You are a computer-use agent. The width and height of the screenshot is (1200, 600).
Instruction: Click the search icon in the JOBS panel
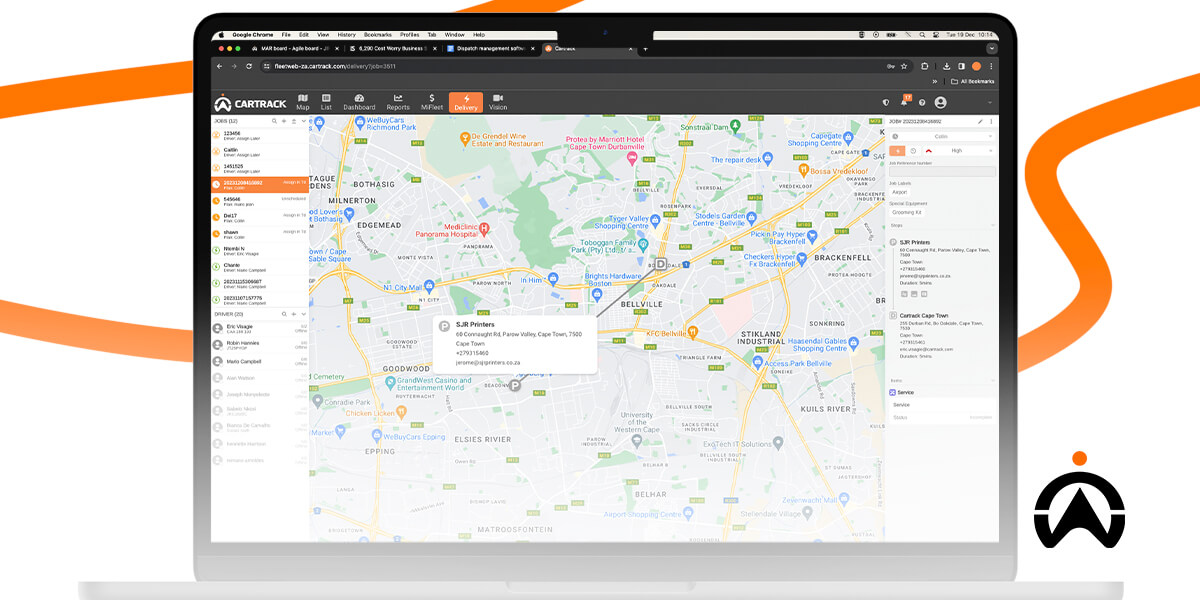tap(274, 121)
